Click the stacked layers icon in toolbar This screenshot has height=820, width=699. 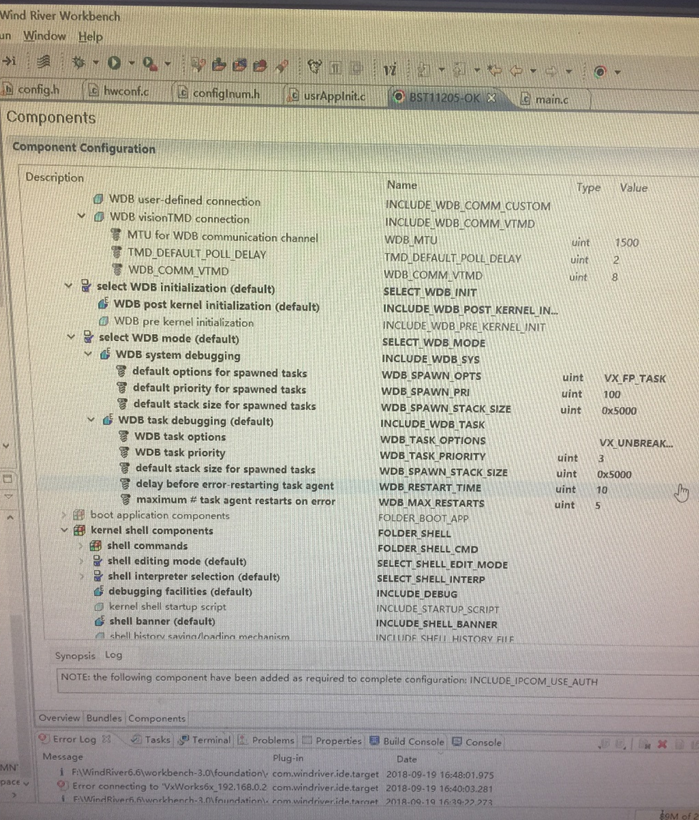pos(44,62)
